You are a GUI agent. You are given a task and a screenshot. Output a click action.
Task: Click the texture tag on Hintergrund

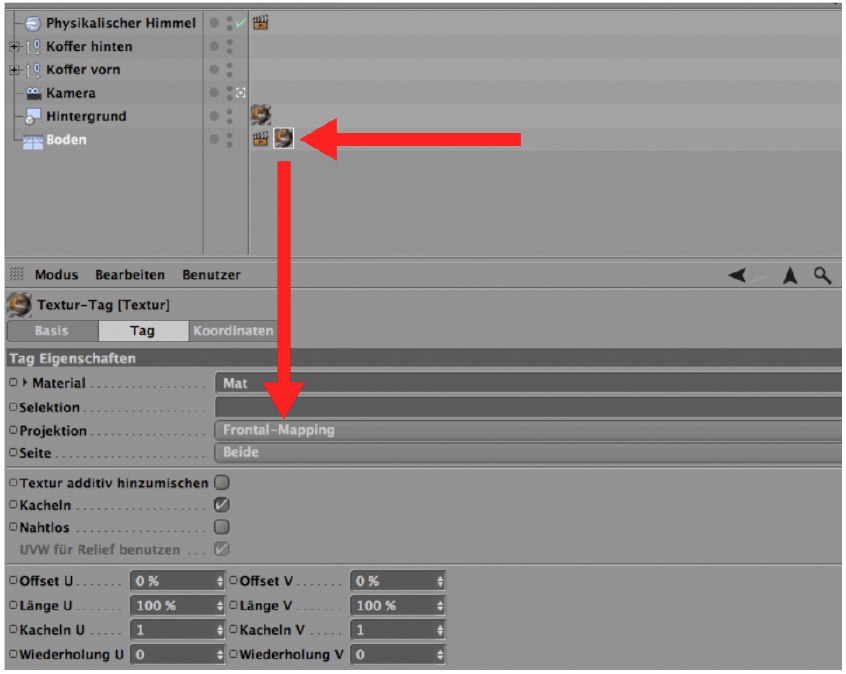pos(261,115)
